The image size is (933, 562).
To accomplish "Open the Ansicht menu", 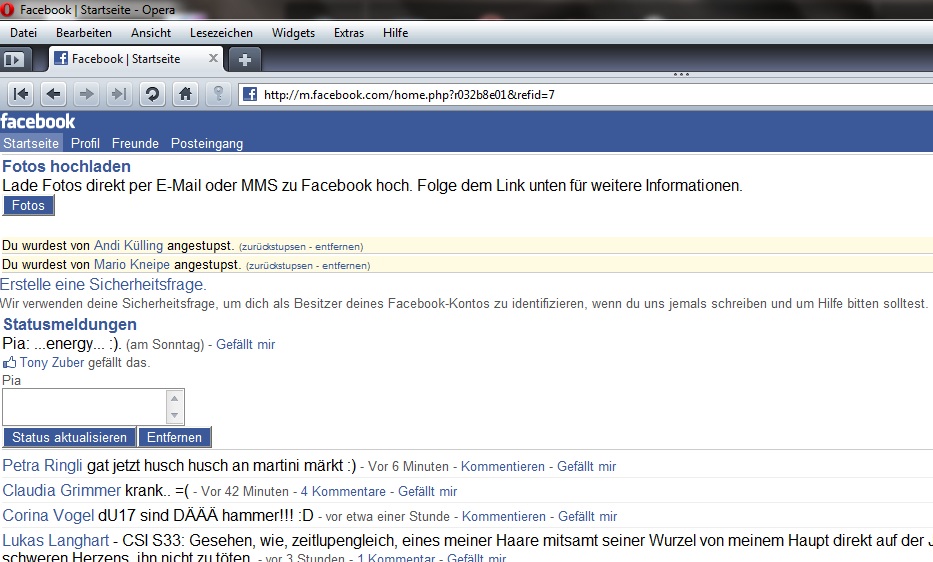I will coord(151,33).
